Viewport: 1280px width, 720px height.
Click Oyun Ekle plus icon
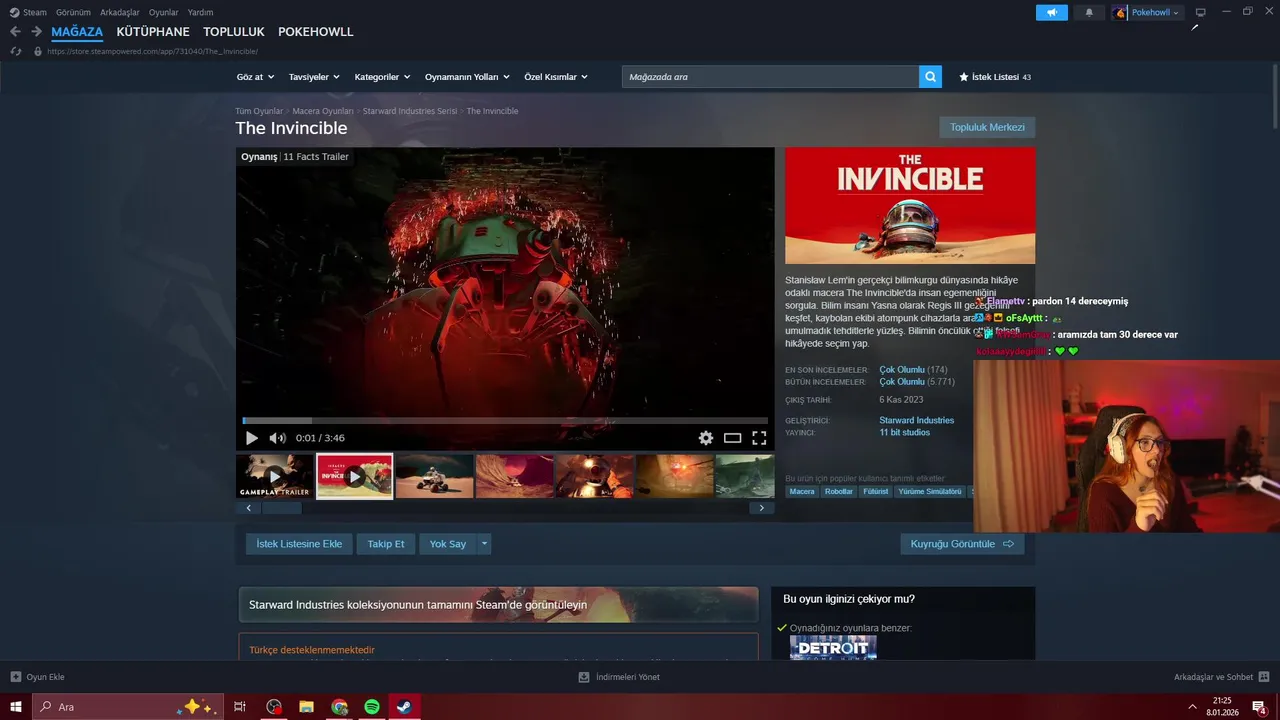click(x=16, y=677)
